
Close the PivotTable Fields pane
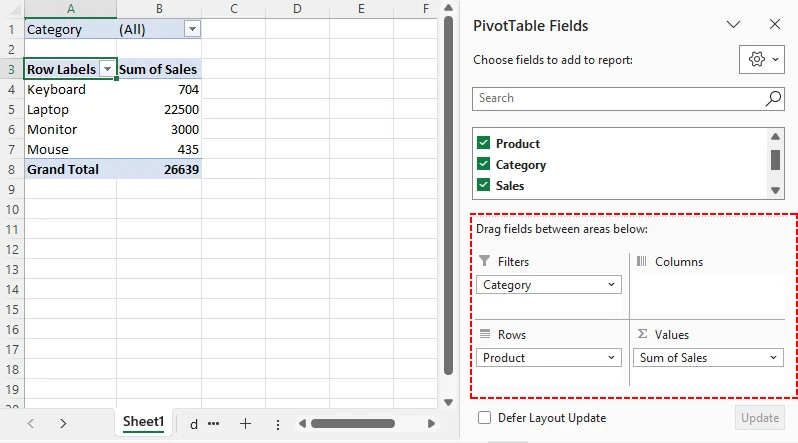coord(775,24)
